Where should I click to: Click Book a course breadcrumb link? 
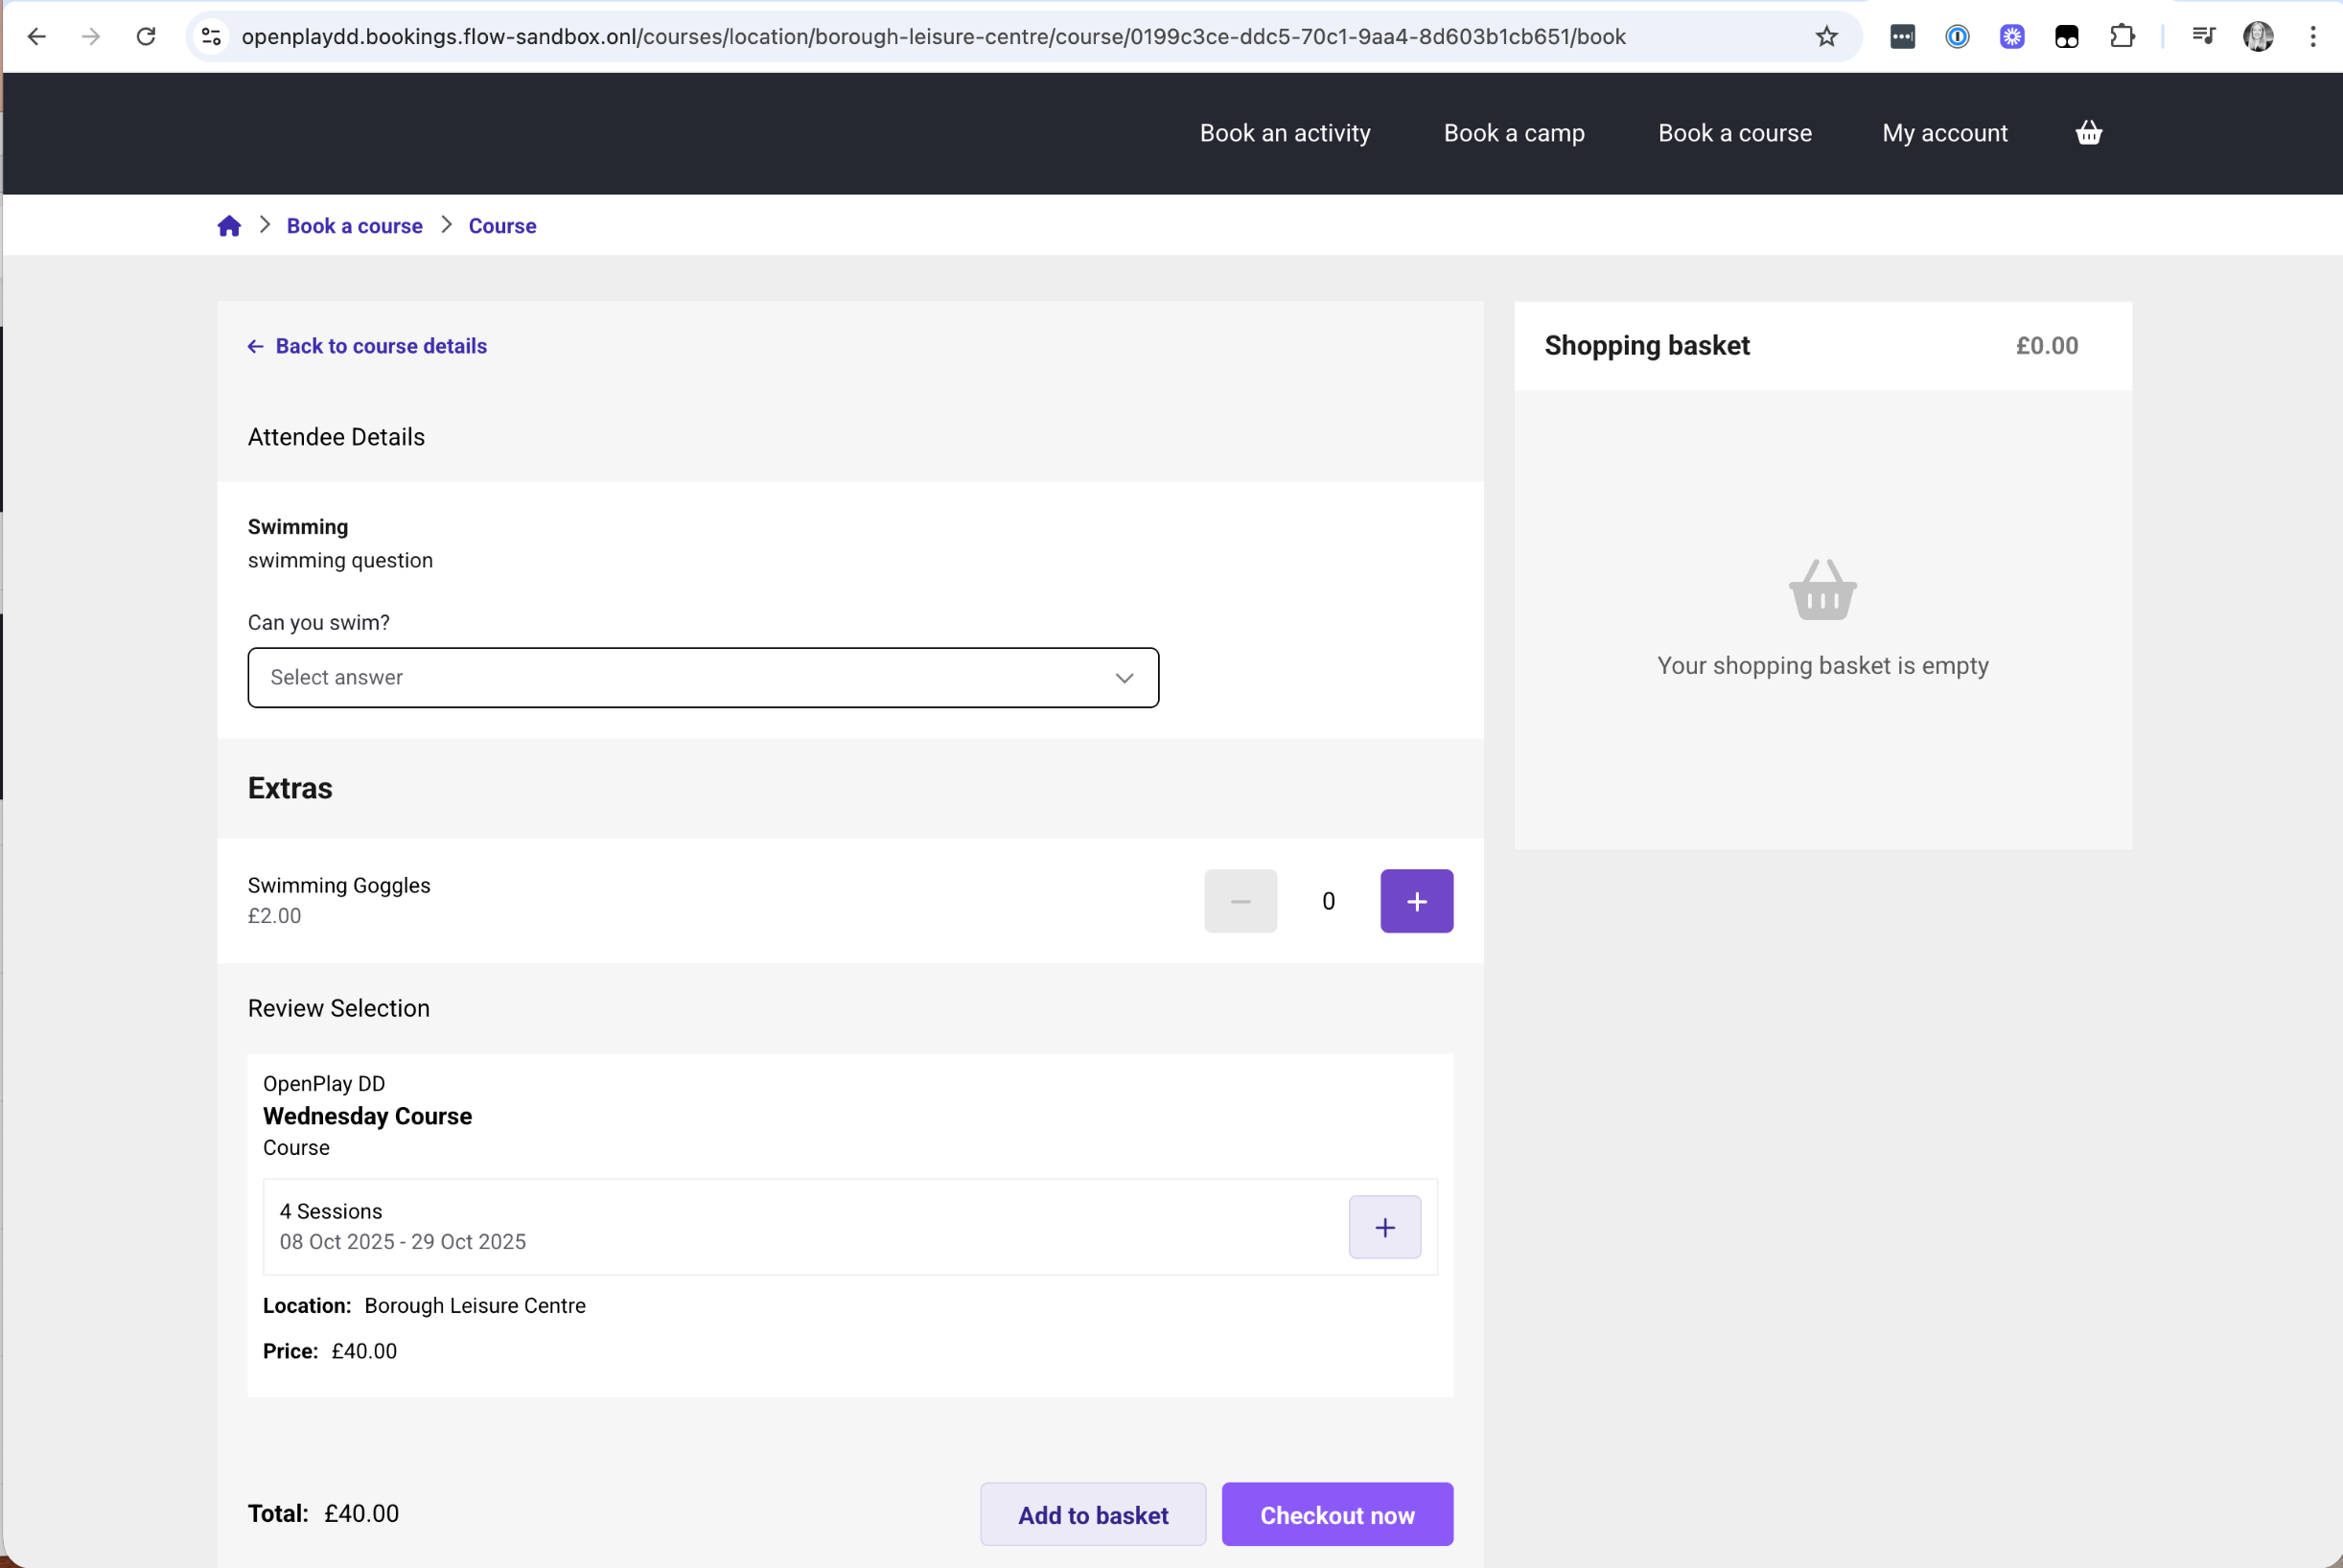click(355, 226)
